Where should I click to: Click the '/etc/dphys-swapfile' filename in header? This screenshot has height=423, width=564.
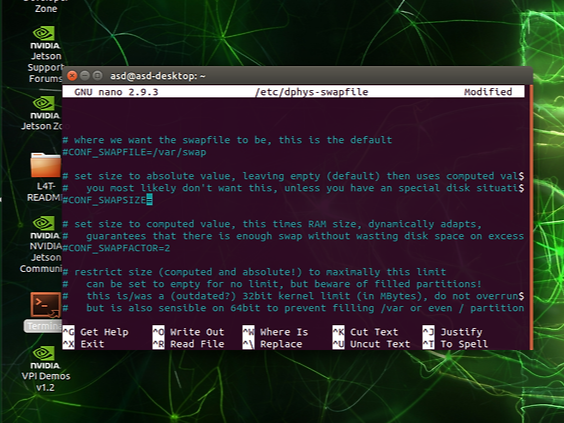[x=311, y=92]
